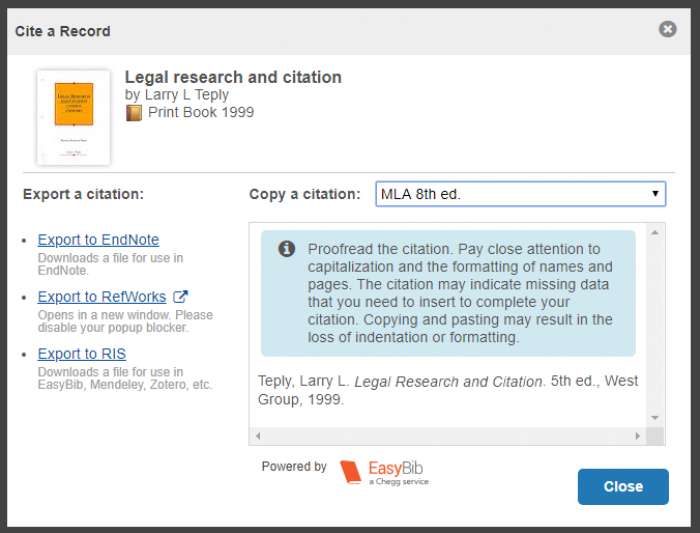The width and height of the screenshot is (700, 533).
Task: Close the Cite a Record dialog with X icon
Action: pos(668,30)
